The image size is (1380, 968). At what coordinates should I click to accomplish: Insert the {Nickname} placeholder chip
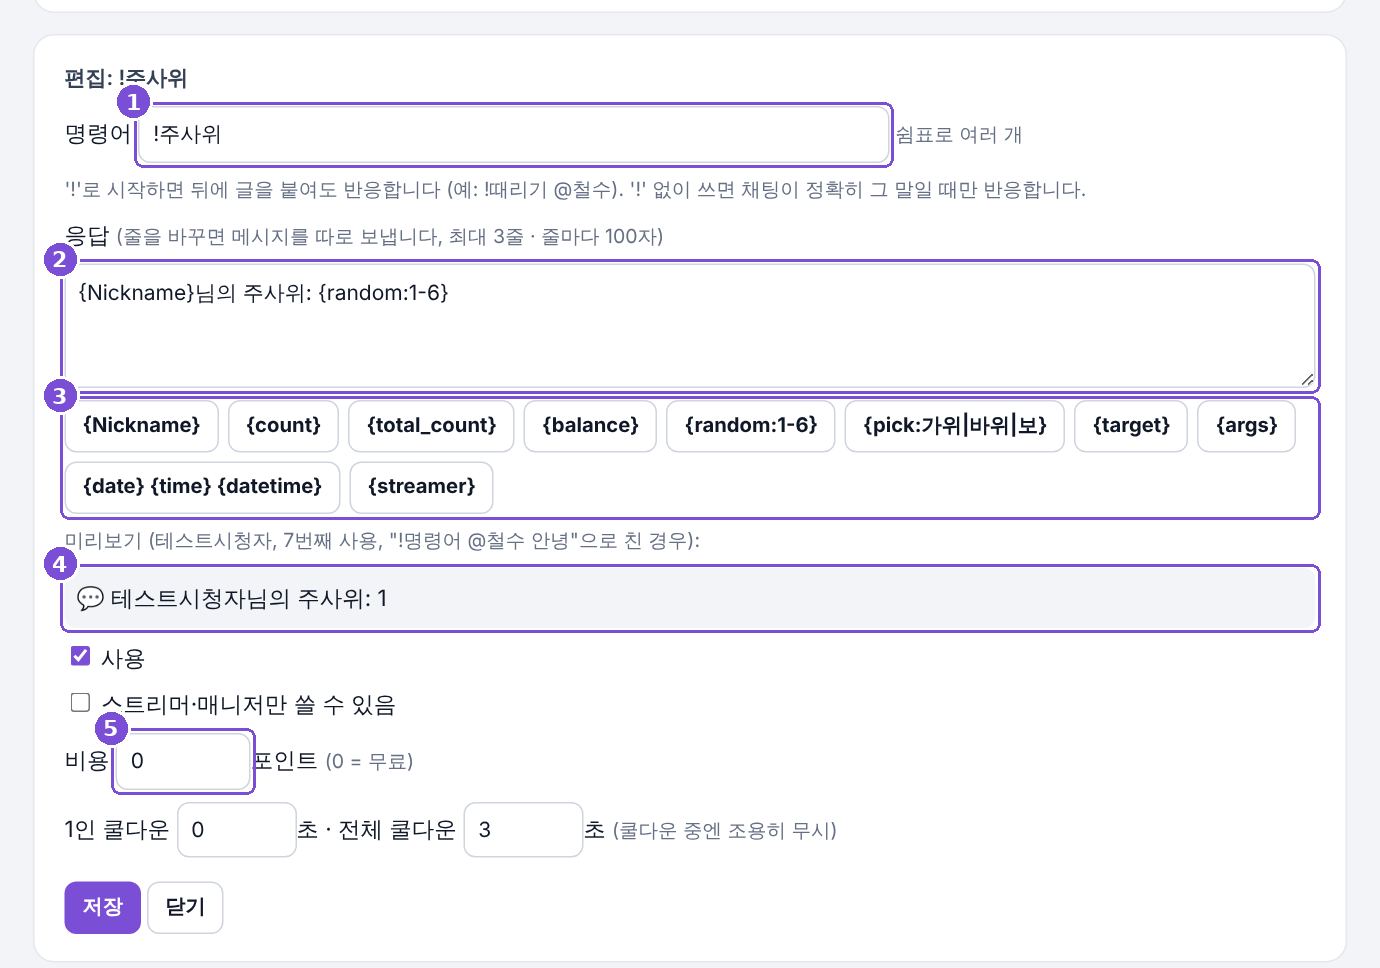coord(141,426)
